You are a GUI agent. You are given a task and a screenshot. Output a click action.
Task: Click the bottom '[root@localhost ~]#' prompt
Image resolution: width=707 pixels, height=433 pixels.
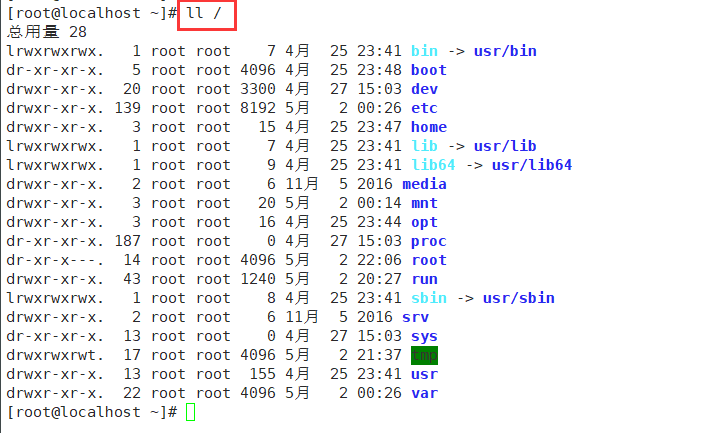coord(92,412)
